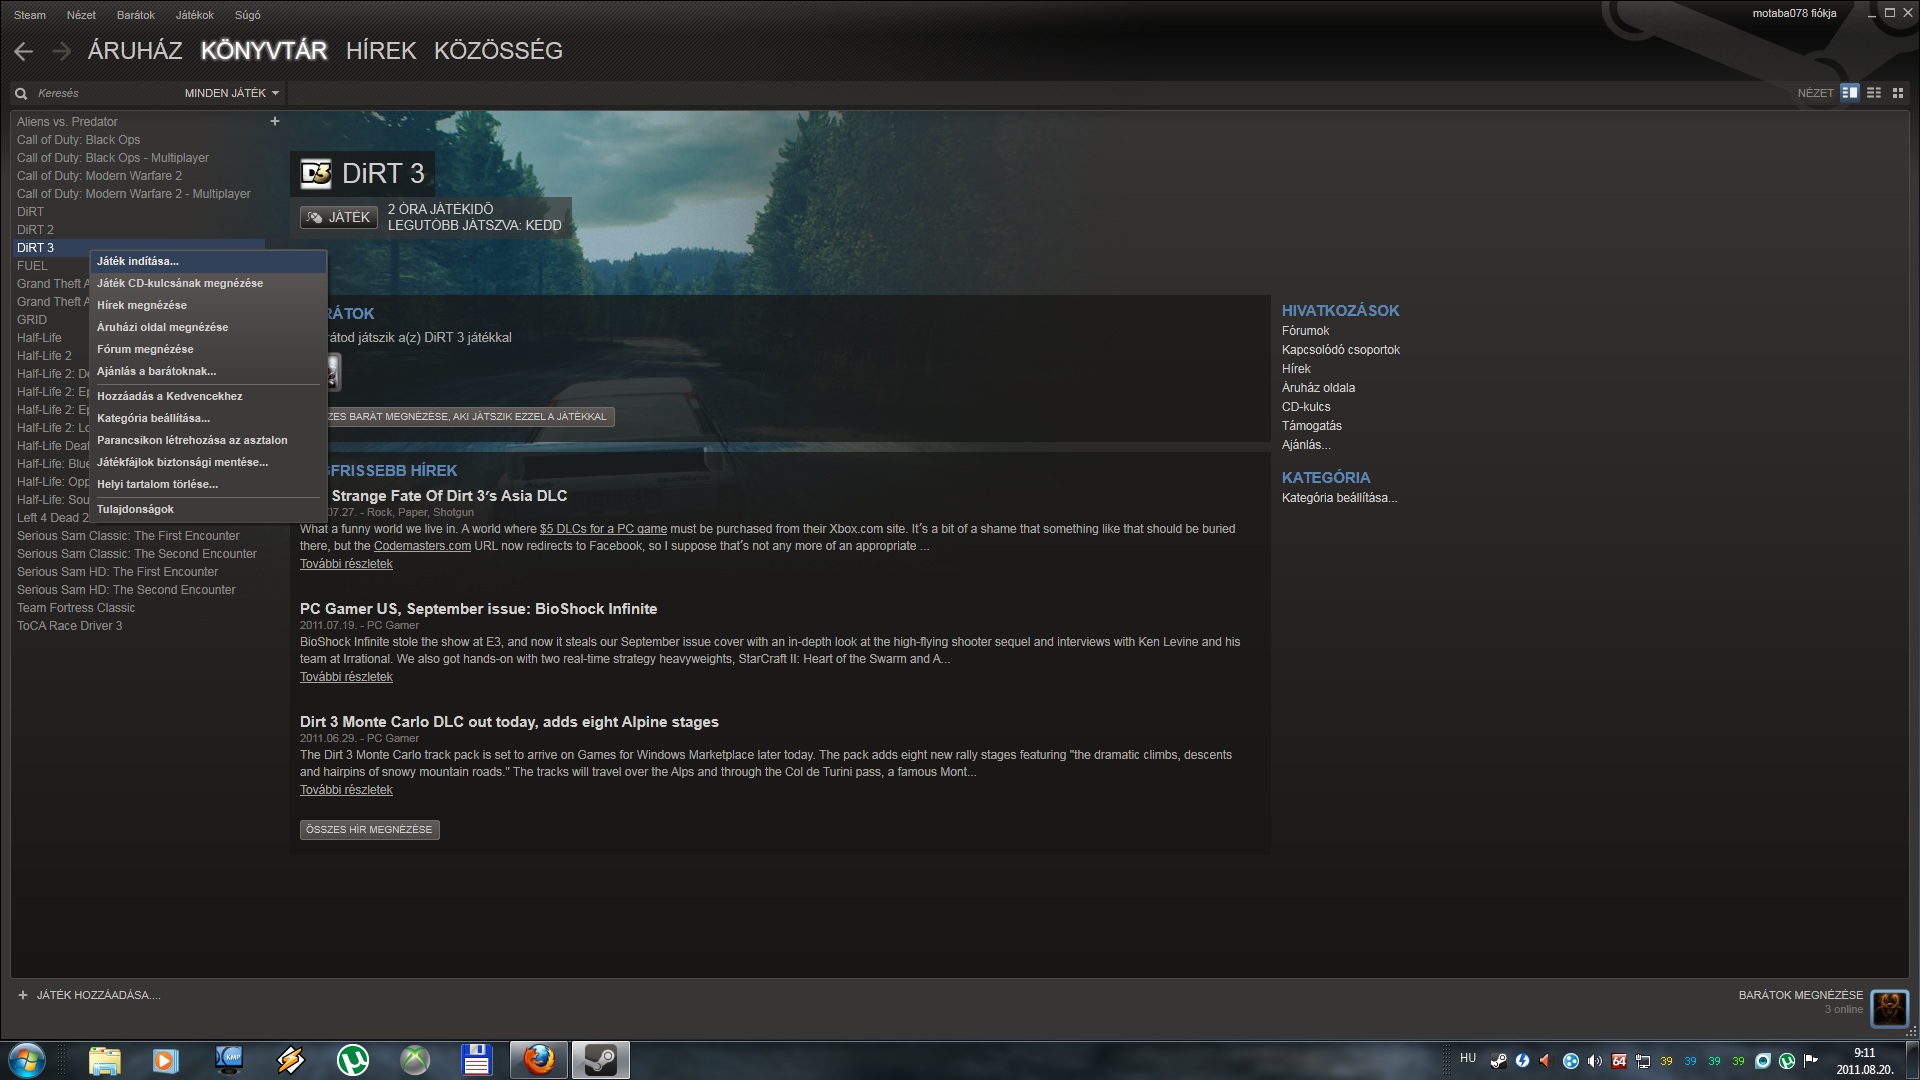Click ÖSSZES HÍR MEGNÉZÉSE button
Screen dimensions: 1920x1080
369,830
